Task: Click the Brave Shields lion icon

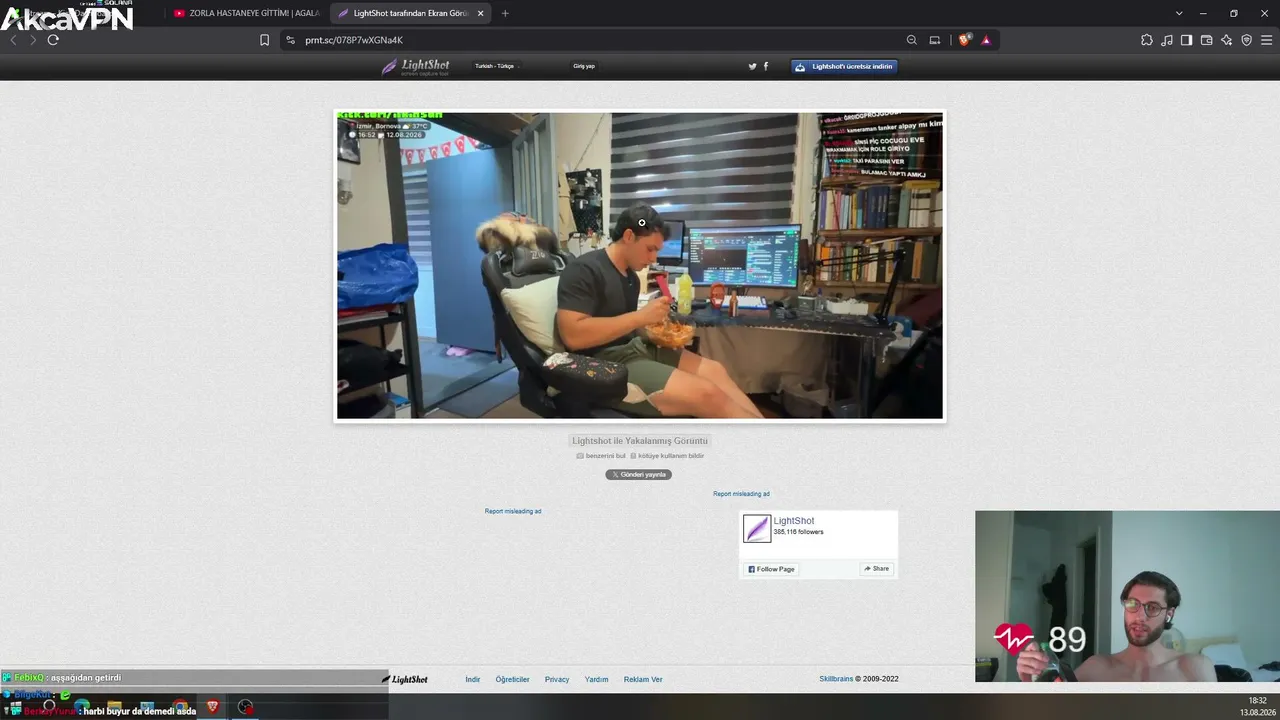Action: 964,40
